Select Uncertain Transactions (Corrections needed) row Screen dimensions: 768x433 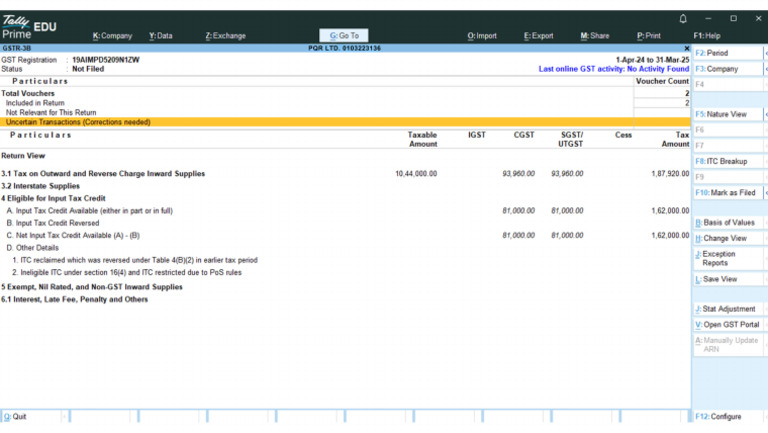[x=345, y=122]
